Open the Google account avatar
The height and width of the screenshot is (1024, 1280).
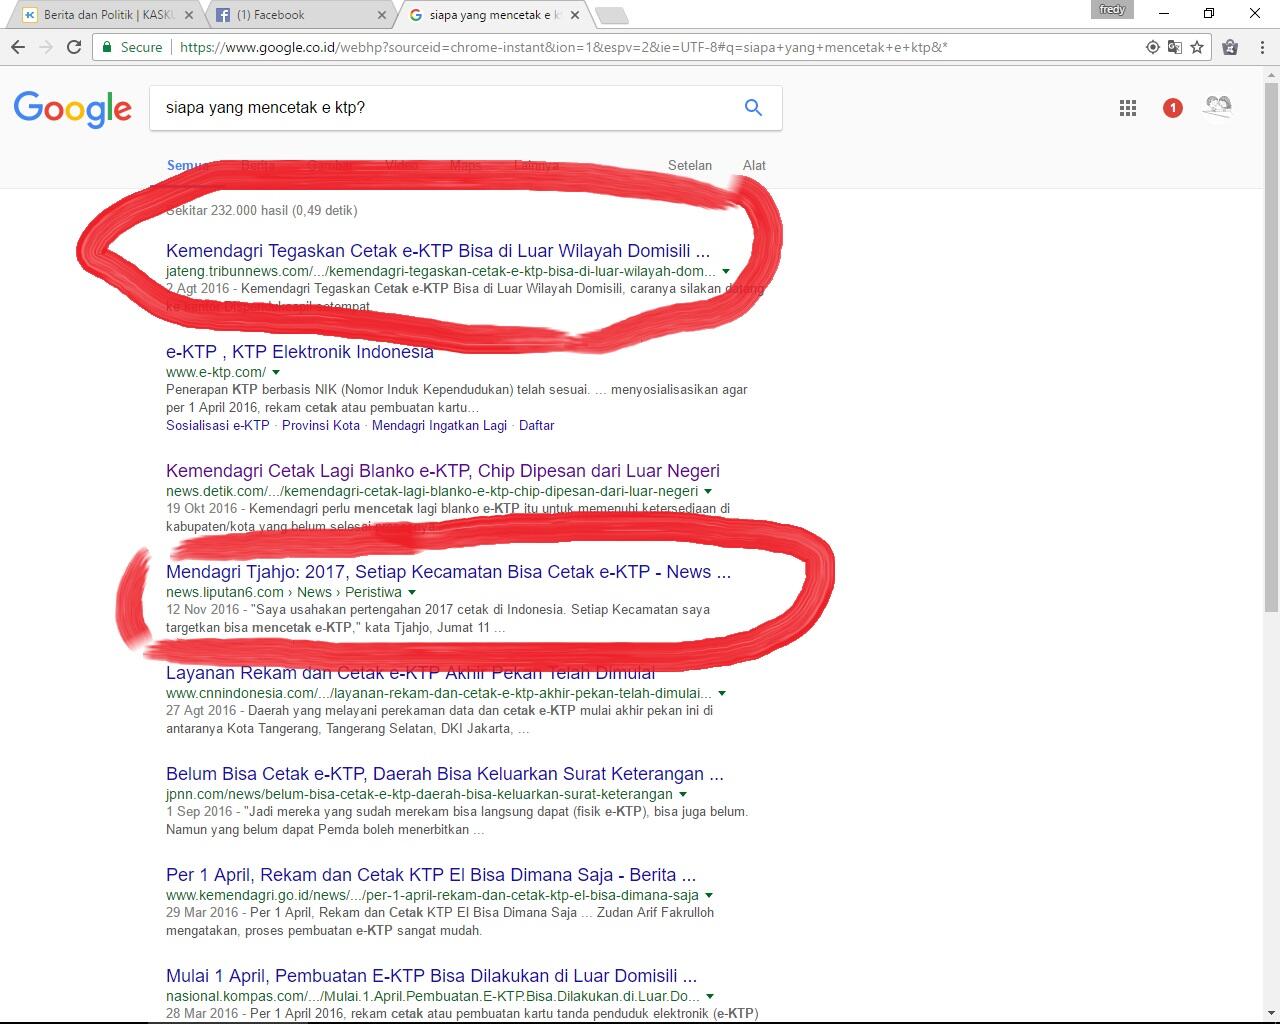[x=1217, y=107]
